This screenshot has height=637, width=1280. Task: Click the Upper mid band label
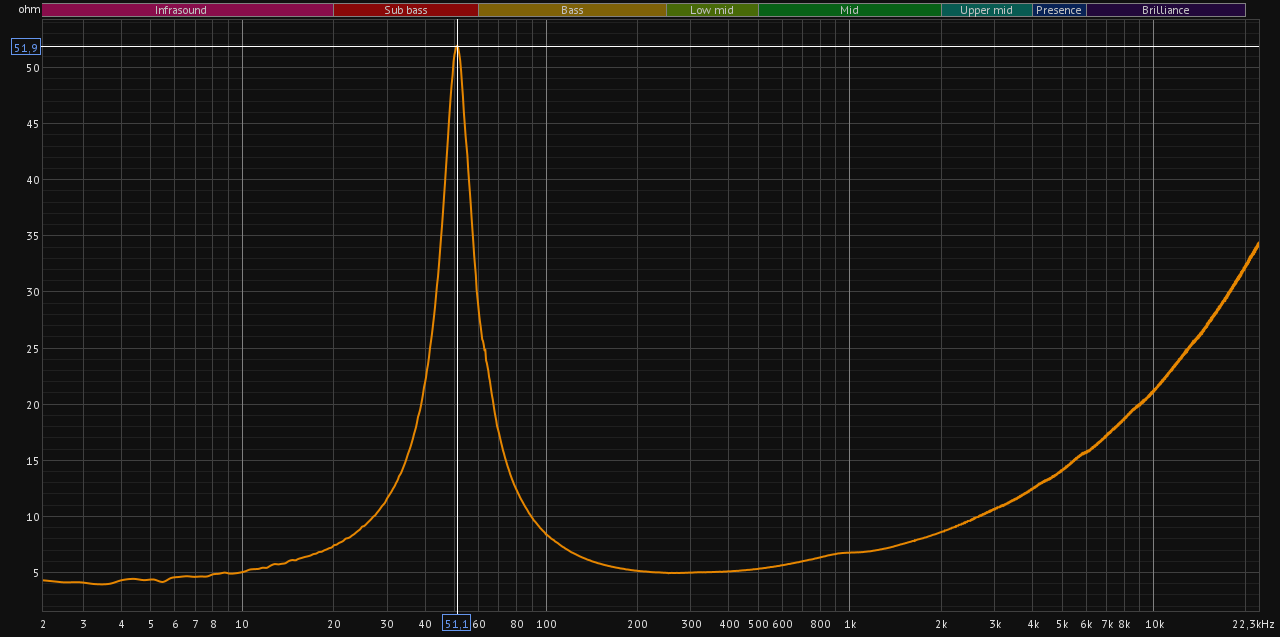click(x=986, y=10)
